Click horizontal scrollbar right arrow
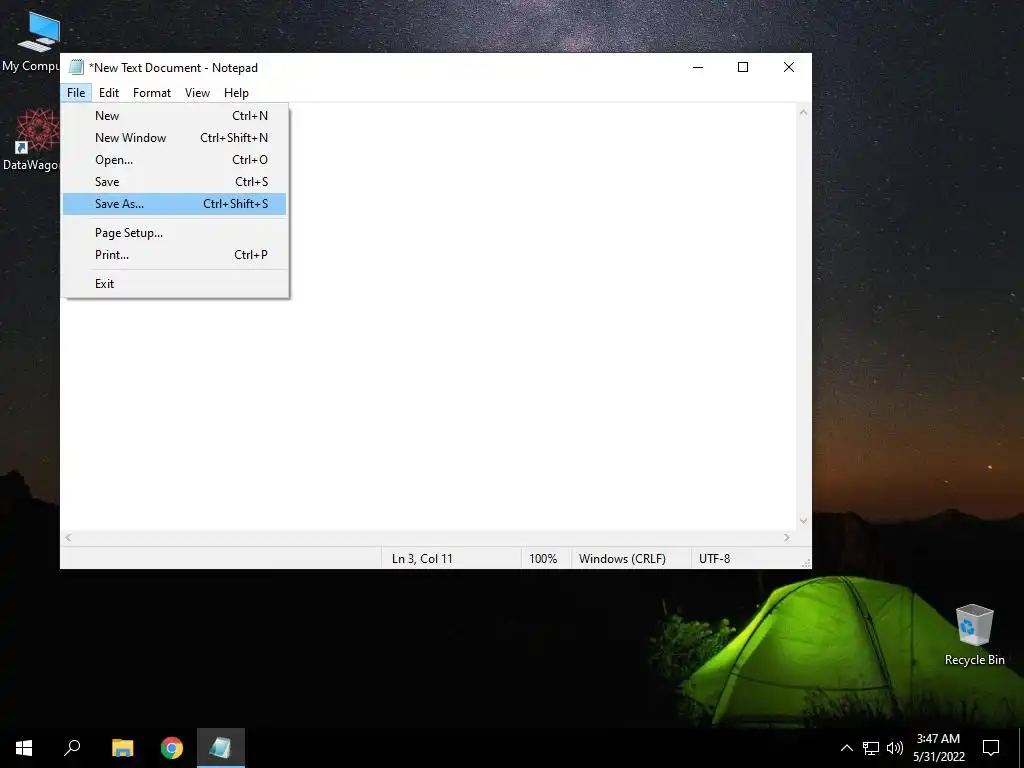 click(787, 537)
